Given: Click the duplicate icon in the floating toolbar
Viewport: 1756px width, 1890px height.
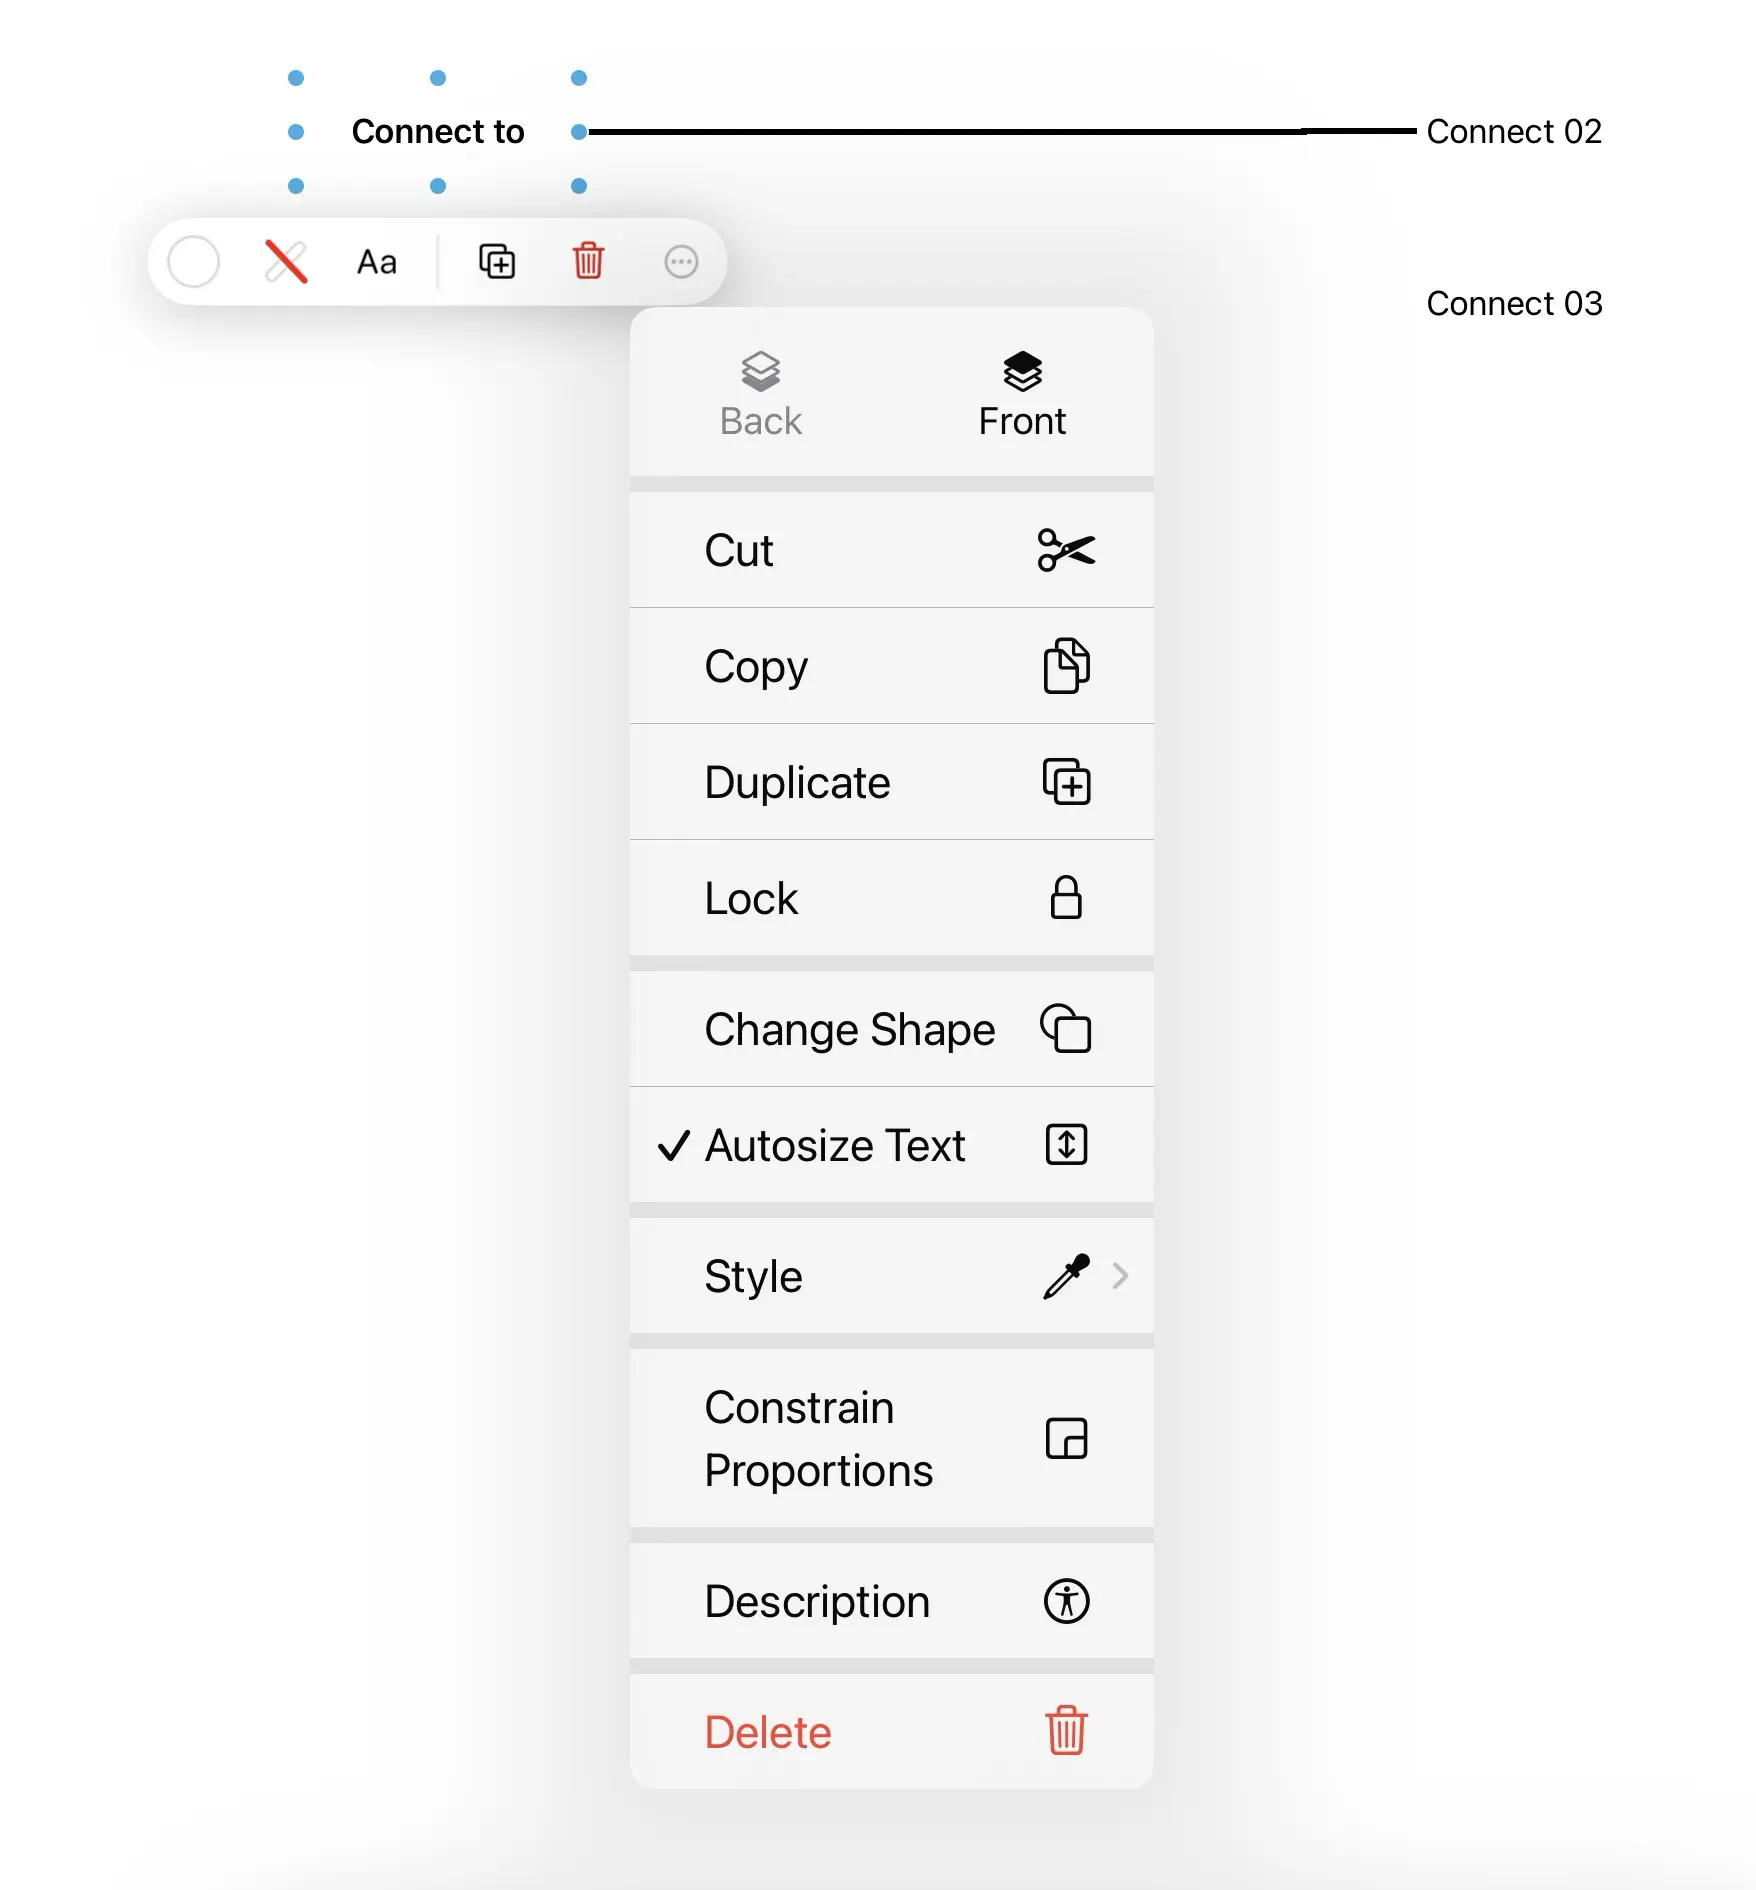Looking at the screenshot, I should click(497, 262).
